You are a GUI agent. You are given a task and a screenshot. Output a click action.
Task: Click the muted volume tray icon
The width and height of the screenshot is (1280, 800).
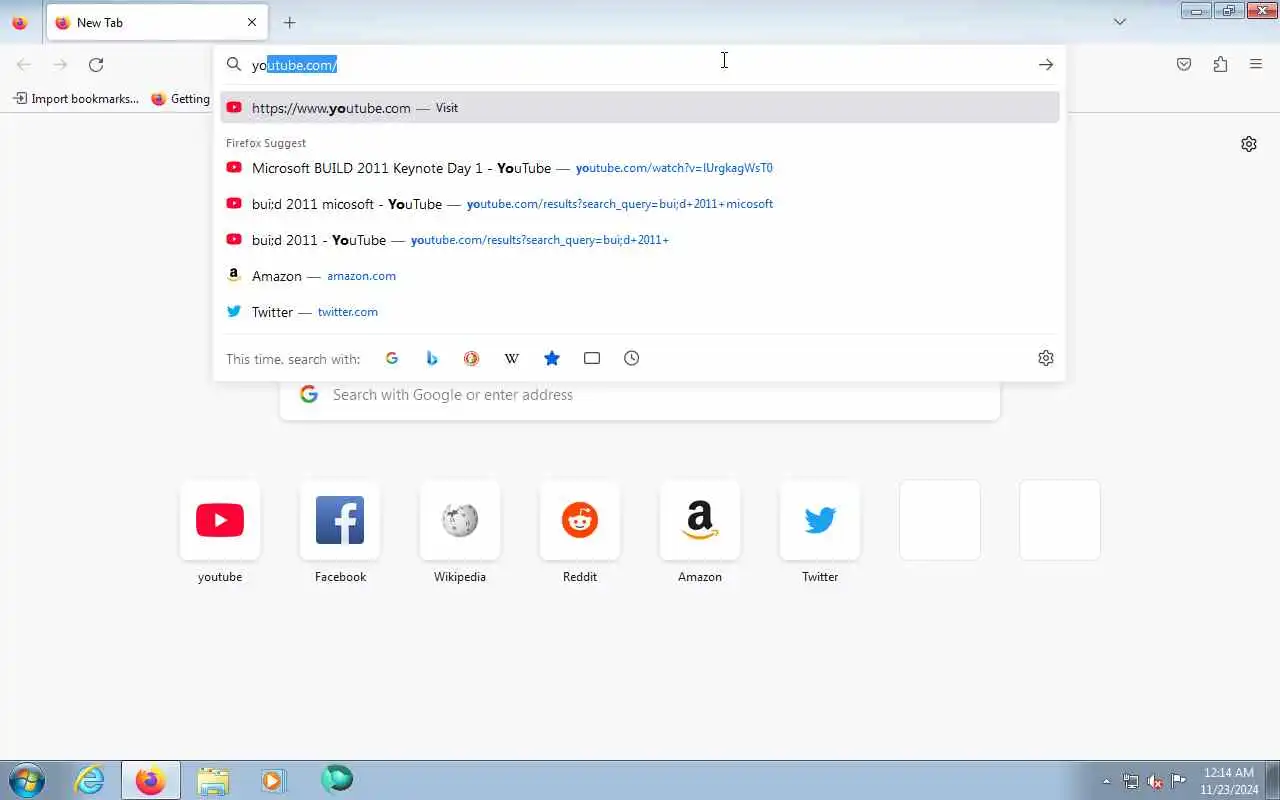click(1155, 781)
